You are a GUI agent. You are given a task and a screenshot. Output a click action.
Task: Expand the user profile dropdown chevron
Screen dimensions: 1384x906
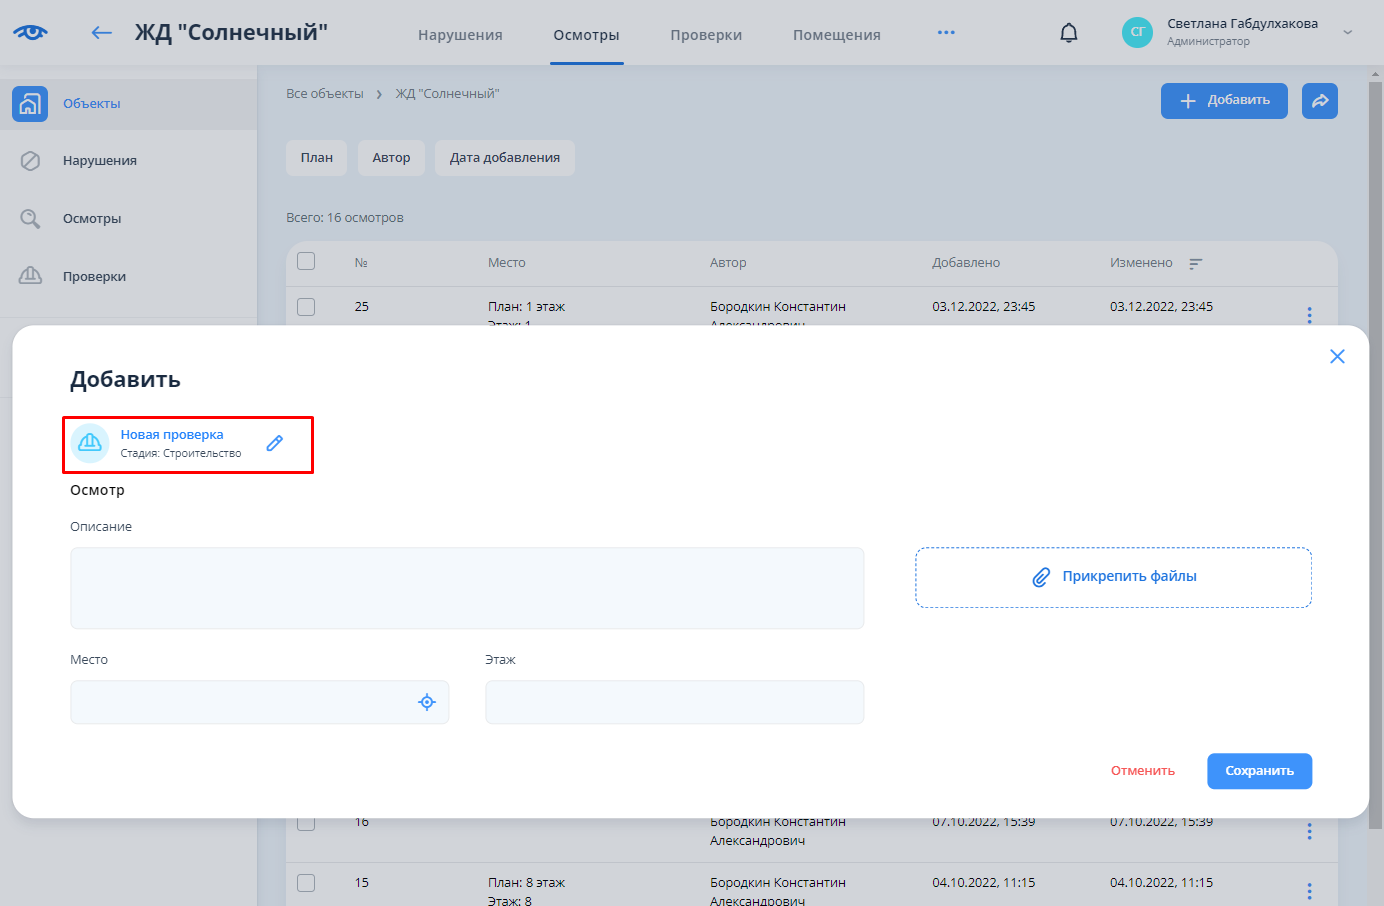pyautogui.click(x=1347, y=33)
